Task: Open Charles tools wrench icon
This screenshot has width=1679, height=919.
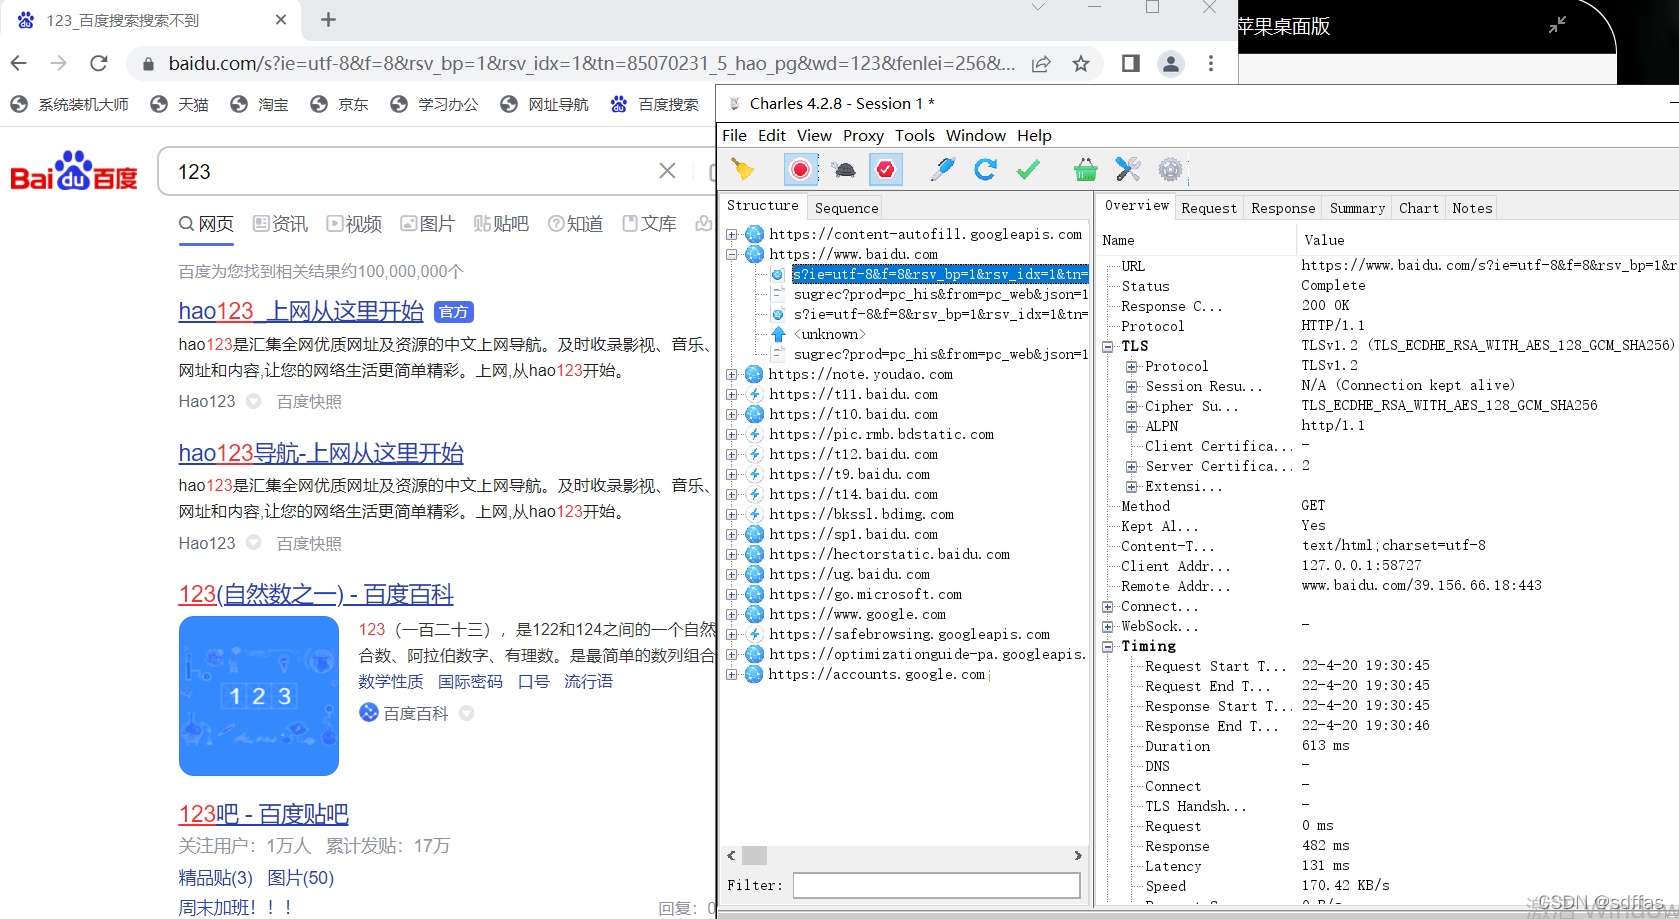Action: (1128, 170)
